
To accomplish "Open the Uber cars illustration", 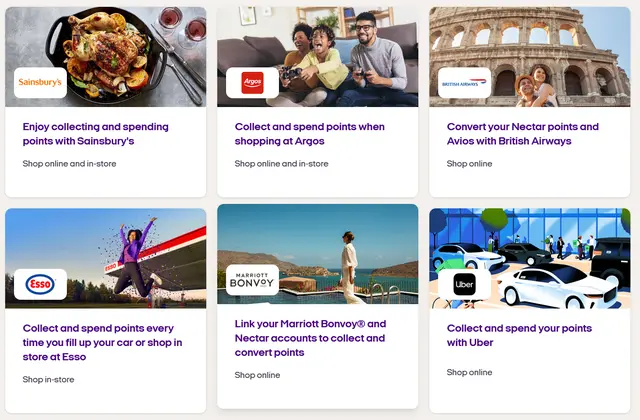I will [530, 258].
